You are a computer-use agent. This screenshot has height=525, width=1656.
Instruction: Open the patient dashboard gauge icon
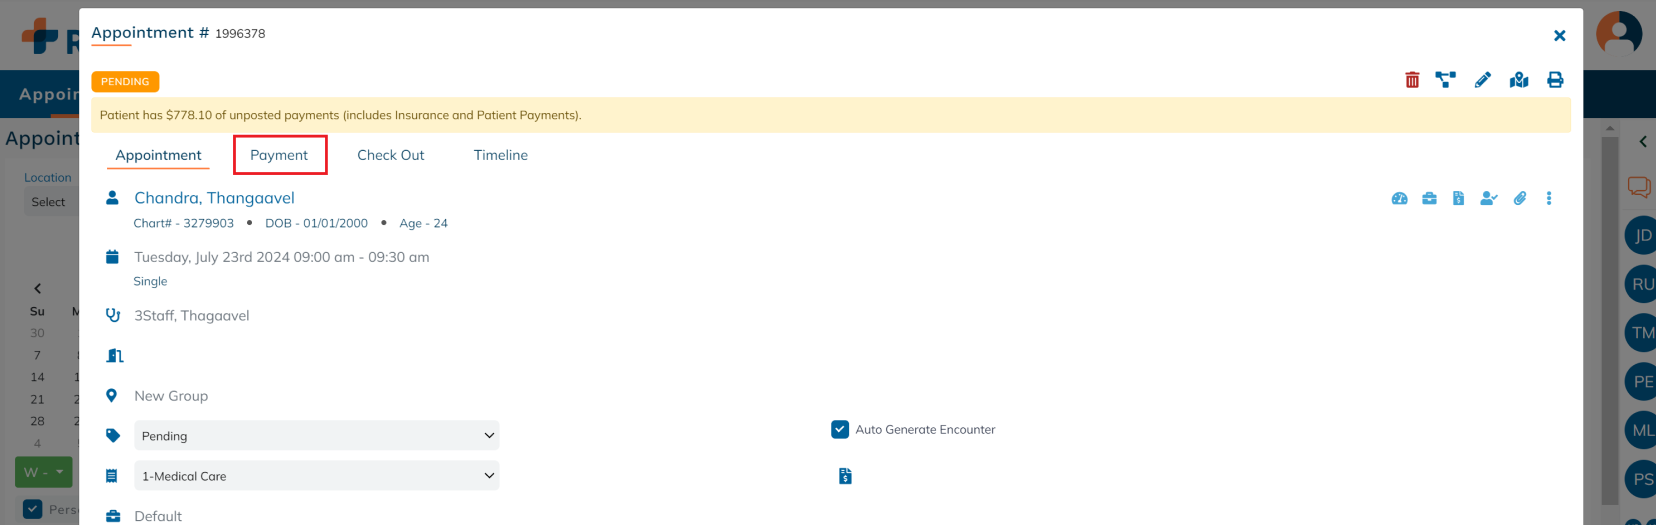click(1399, 198)
